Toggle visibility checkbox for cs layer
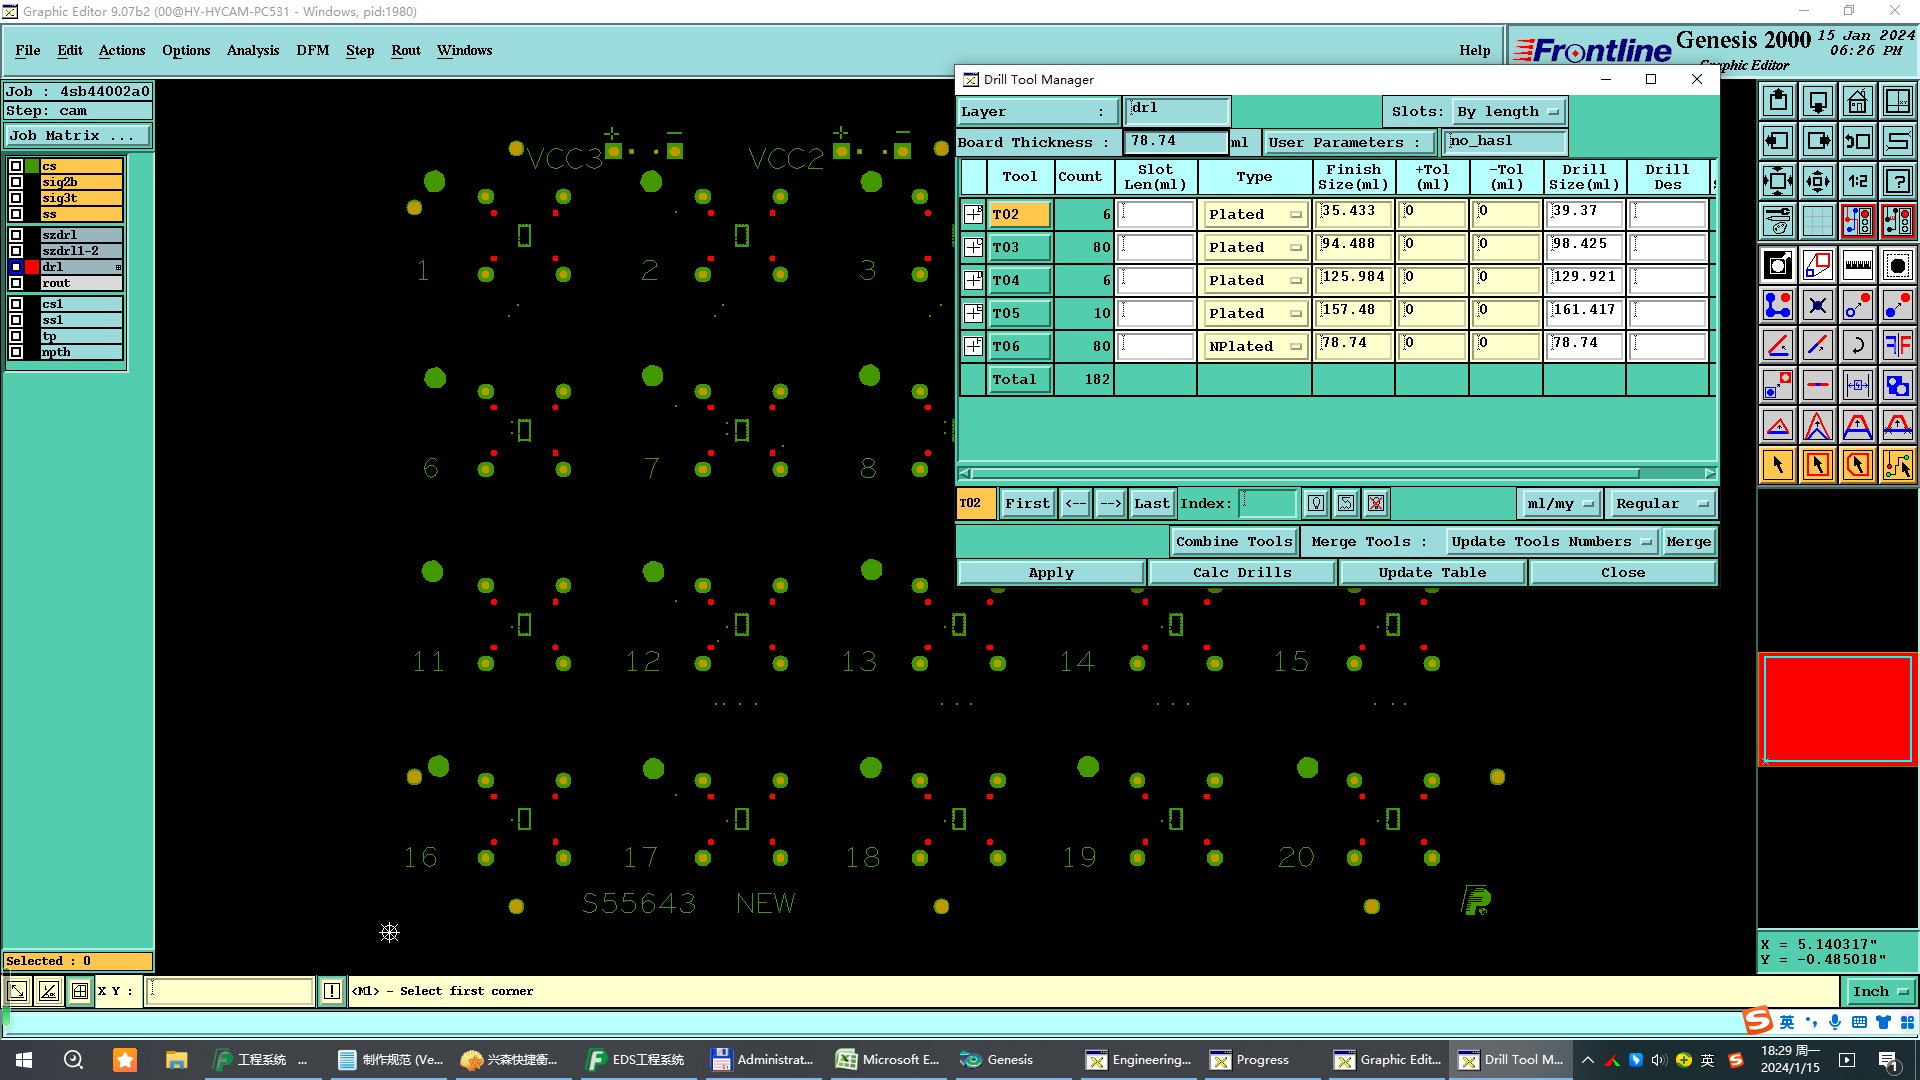The height and width of the screenshot is (1080, 1920). pyautogui.click(x=16, y=166)
